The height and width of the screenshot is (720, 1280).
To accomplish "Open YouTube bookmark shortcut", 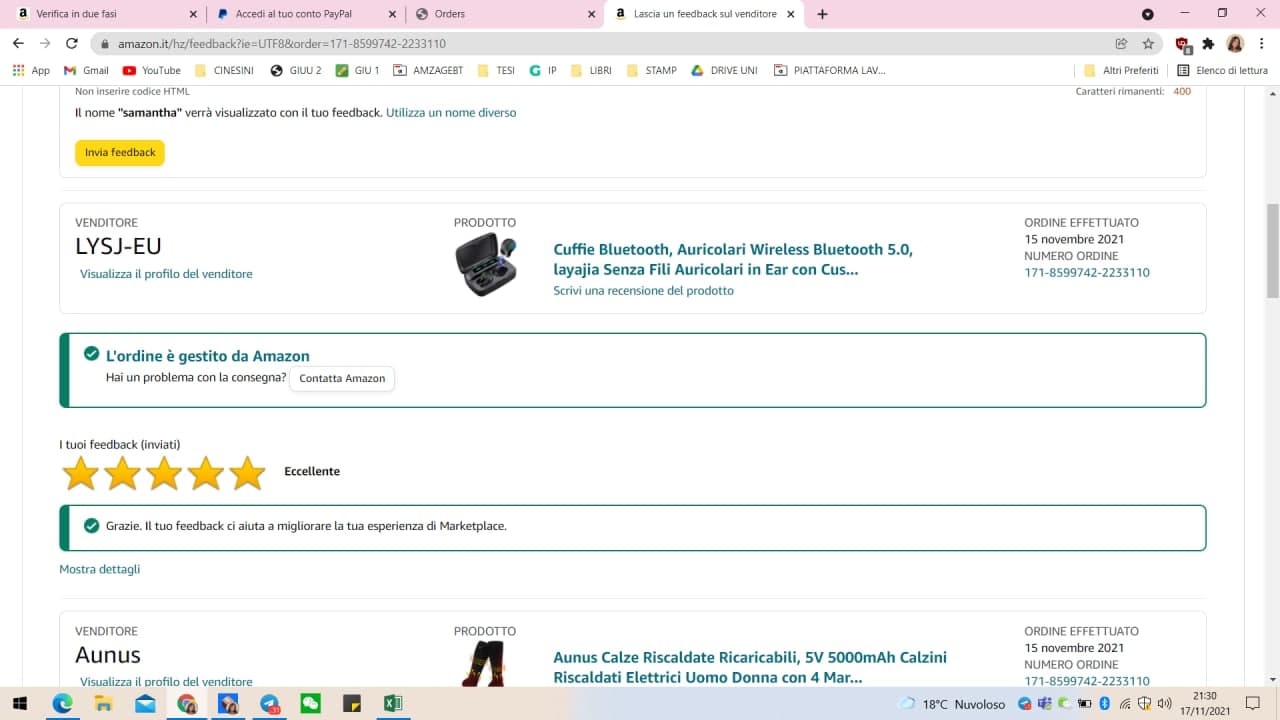I will [151, 71].
